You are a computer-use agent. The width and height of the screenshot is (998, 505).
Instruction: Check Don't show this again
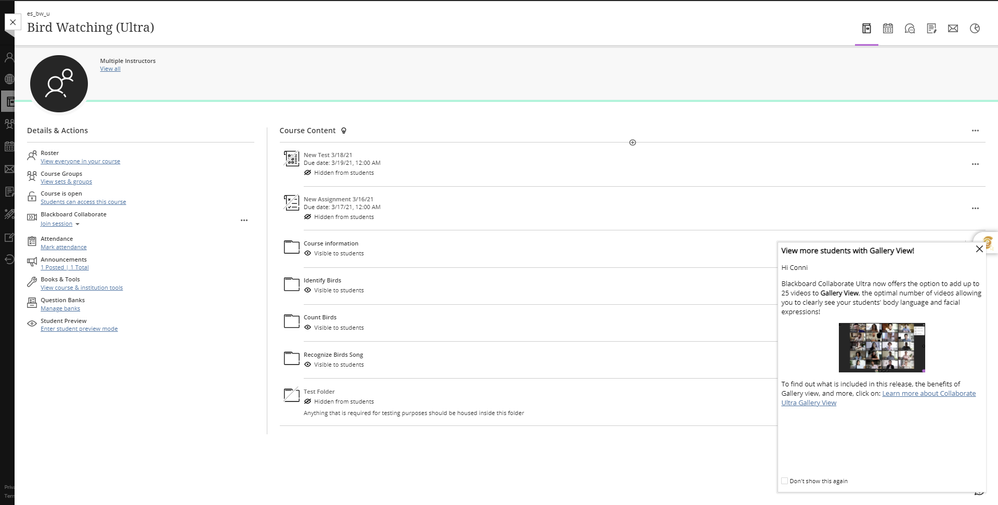[x=784, y=481]
